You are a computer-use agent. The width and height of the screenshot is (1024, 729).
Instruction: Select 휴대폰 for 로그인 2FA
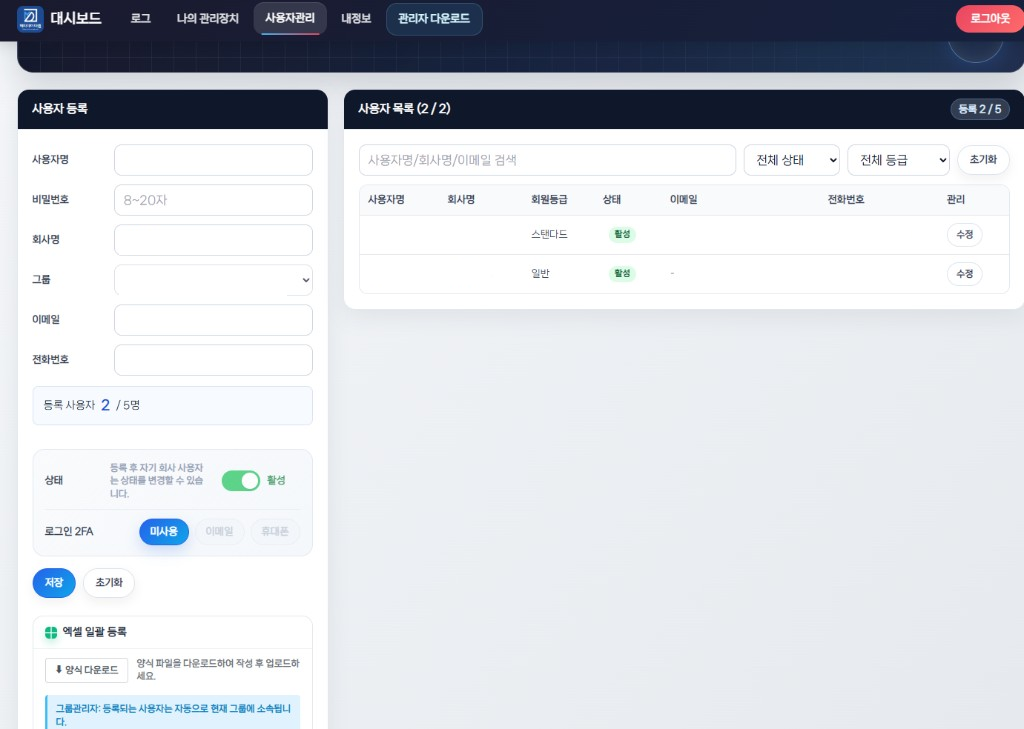click(x=275, y=532)
